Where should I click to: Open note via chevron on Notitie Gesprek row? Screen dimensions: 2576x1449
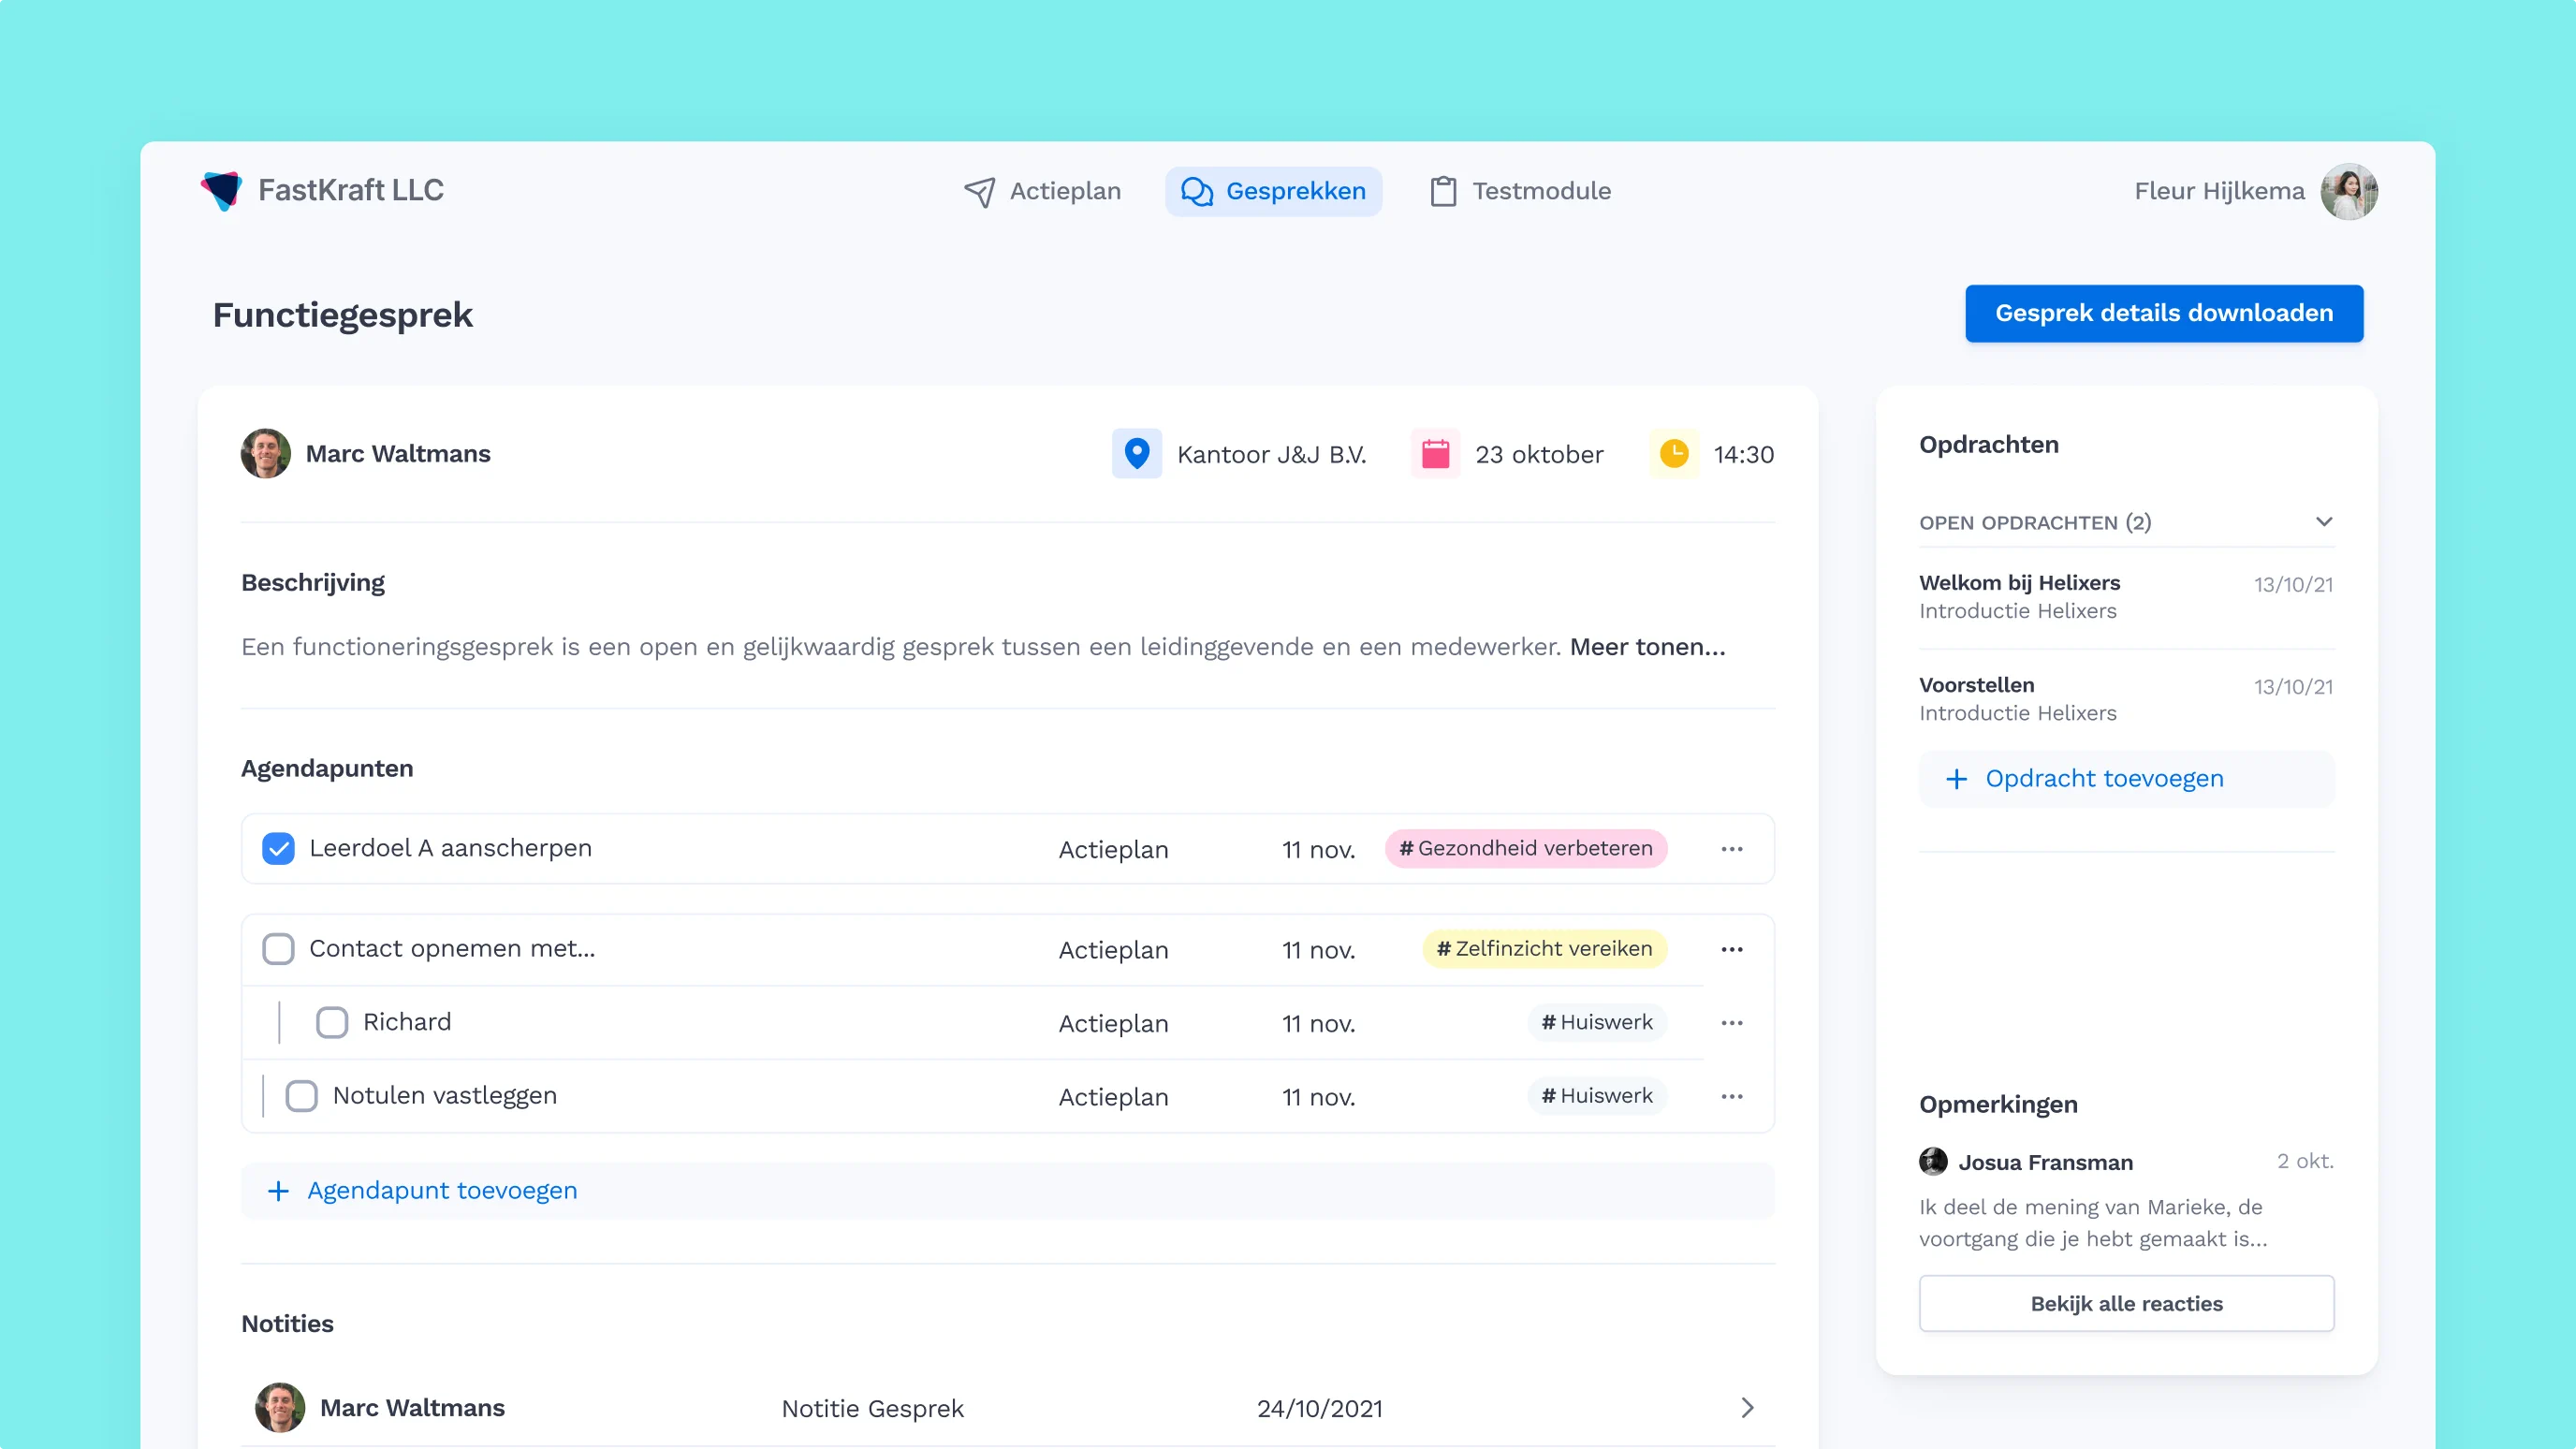(1747, 1408)
